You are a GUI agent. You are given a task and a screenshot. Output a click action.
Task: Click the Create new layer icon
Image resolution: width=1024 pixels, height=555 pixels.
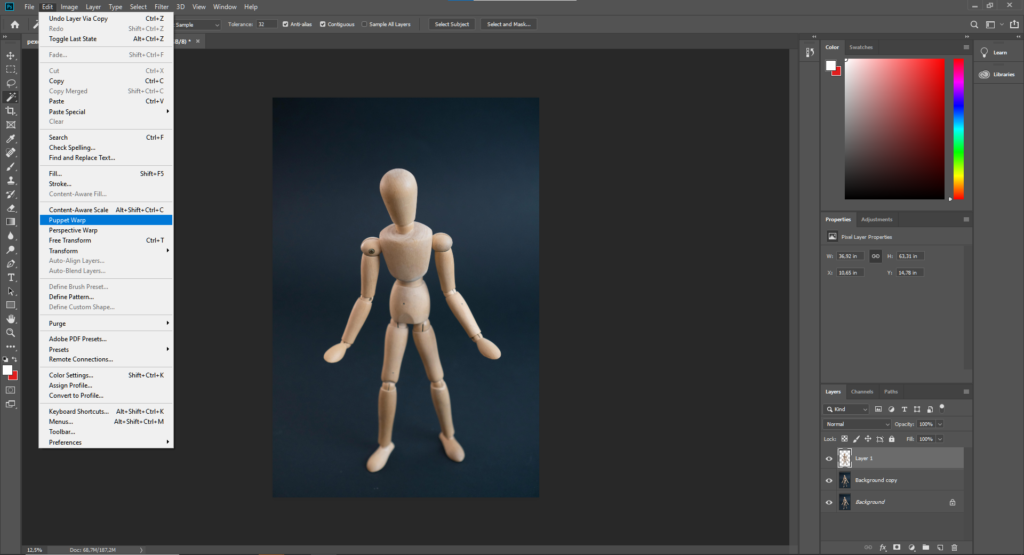point(940,547)
